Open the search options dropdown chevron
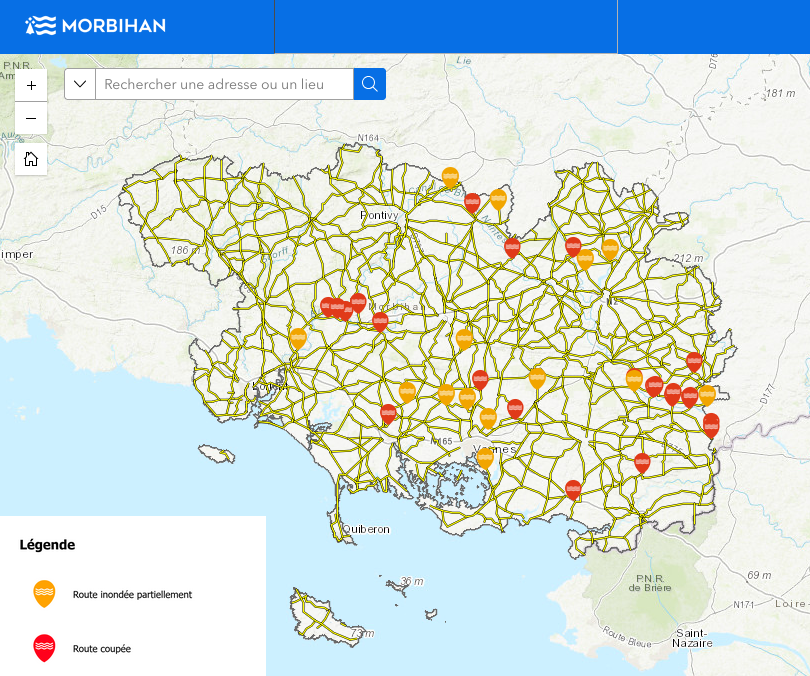Viewport: 810px width, 676px height. 78,84
